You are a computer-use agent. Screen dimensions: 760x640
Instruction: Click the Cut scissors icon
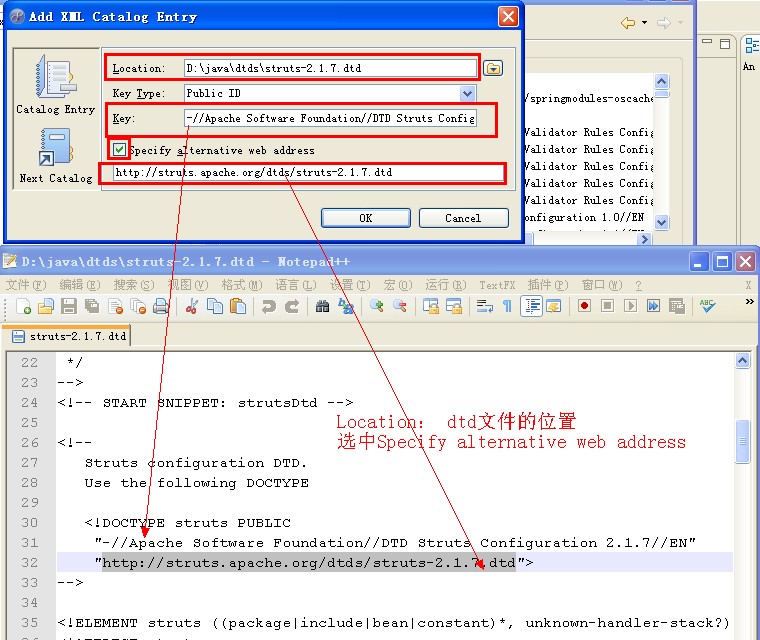click(192, 306)
